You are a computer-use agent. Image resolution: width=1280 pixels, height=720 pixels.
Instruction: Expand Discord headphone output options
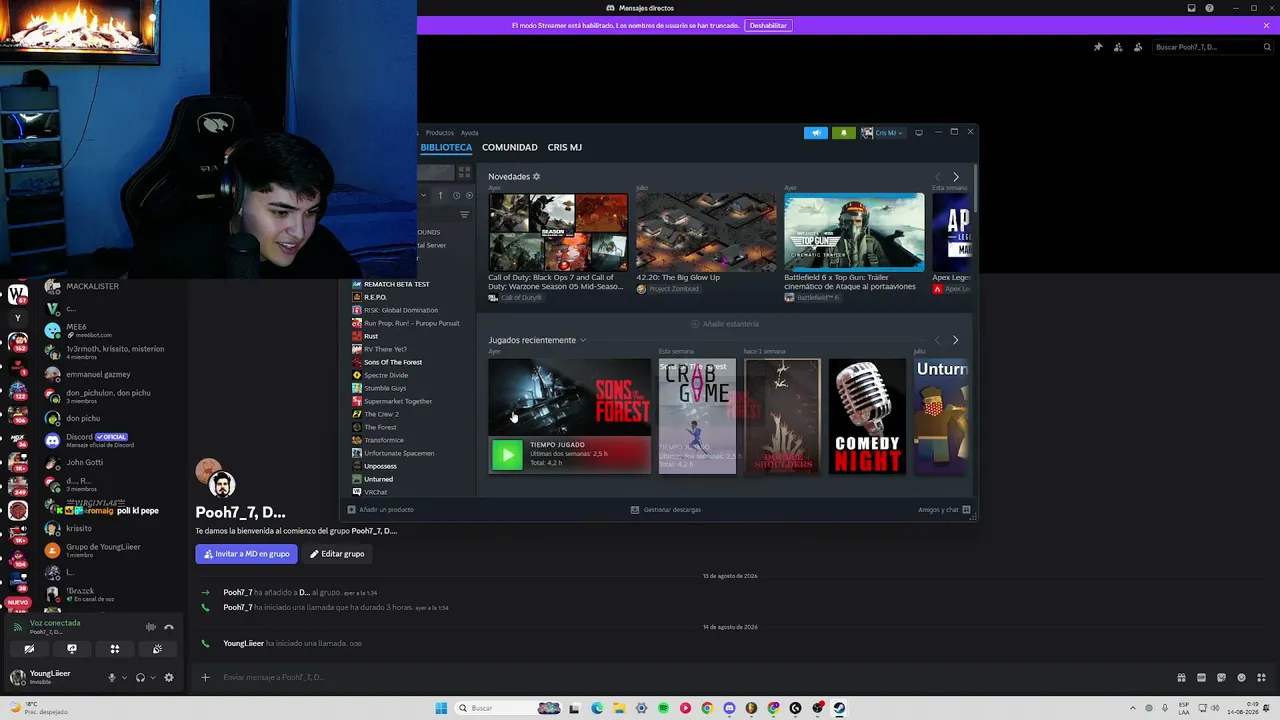(x=152, y=677)
